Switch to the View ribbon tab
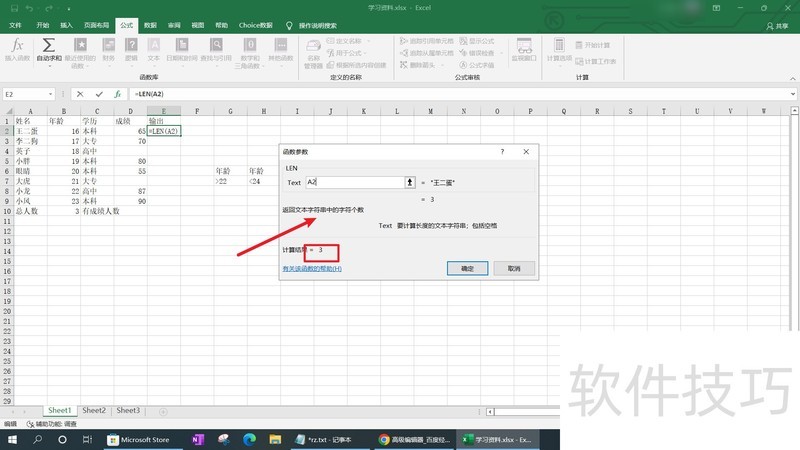The image size is (800, 450). [x=197, y=25]
